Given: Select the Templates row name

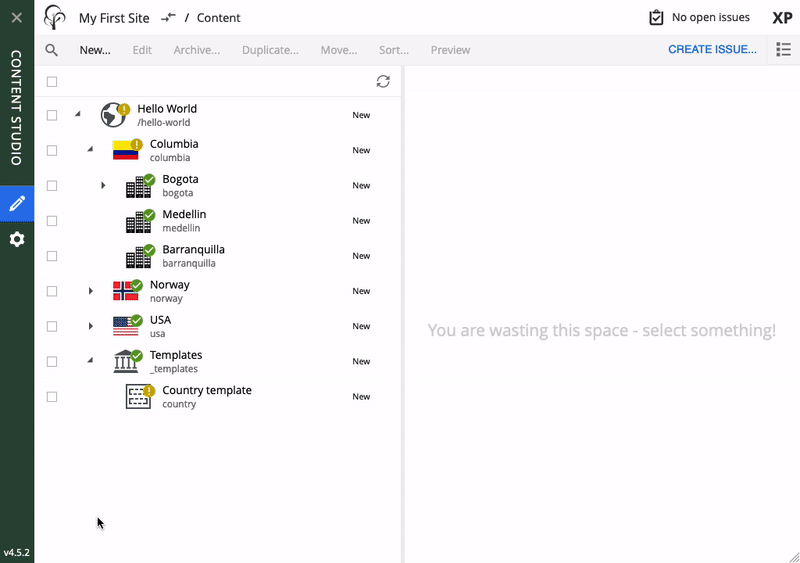Looking at the screenshot, I should point(176,355).
